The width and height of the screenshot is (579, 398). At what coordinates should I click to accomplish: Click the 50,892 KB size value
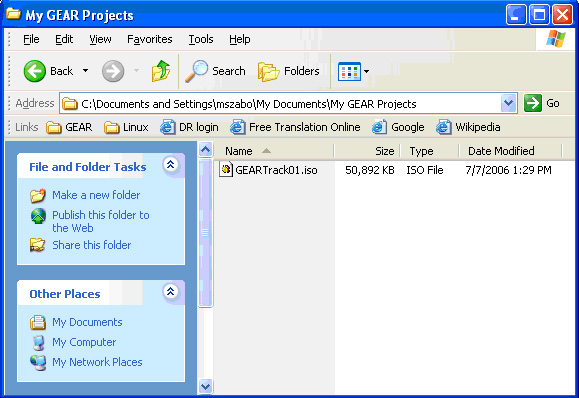tap(370, 170)
